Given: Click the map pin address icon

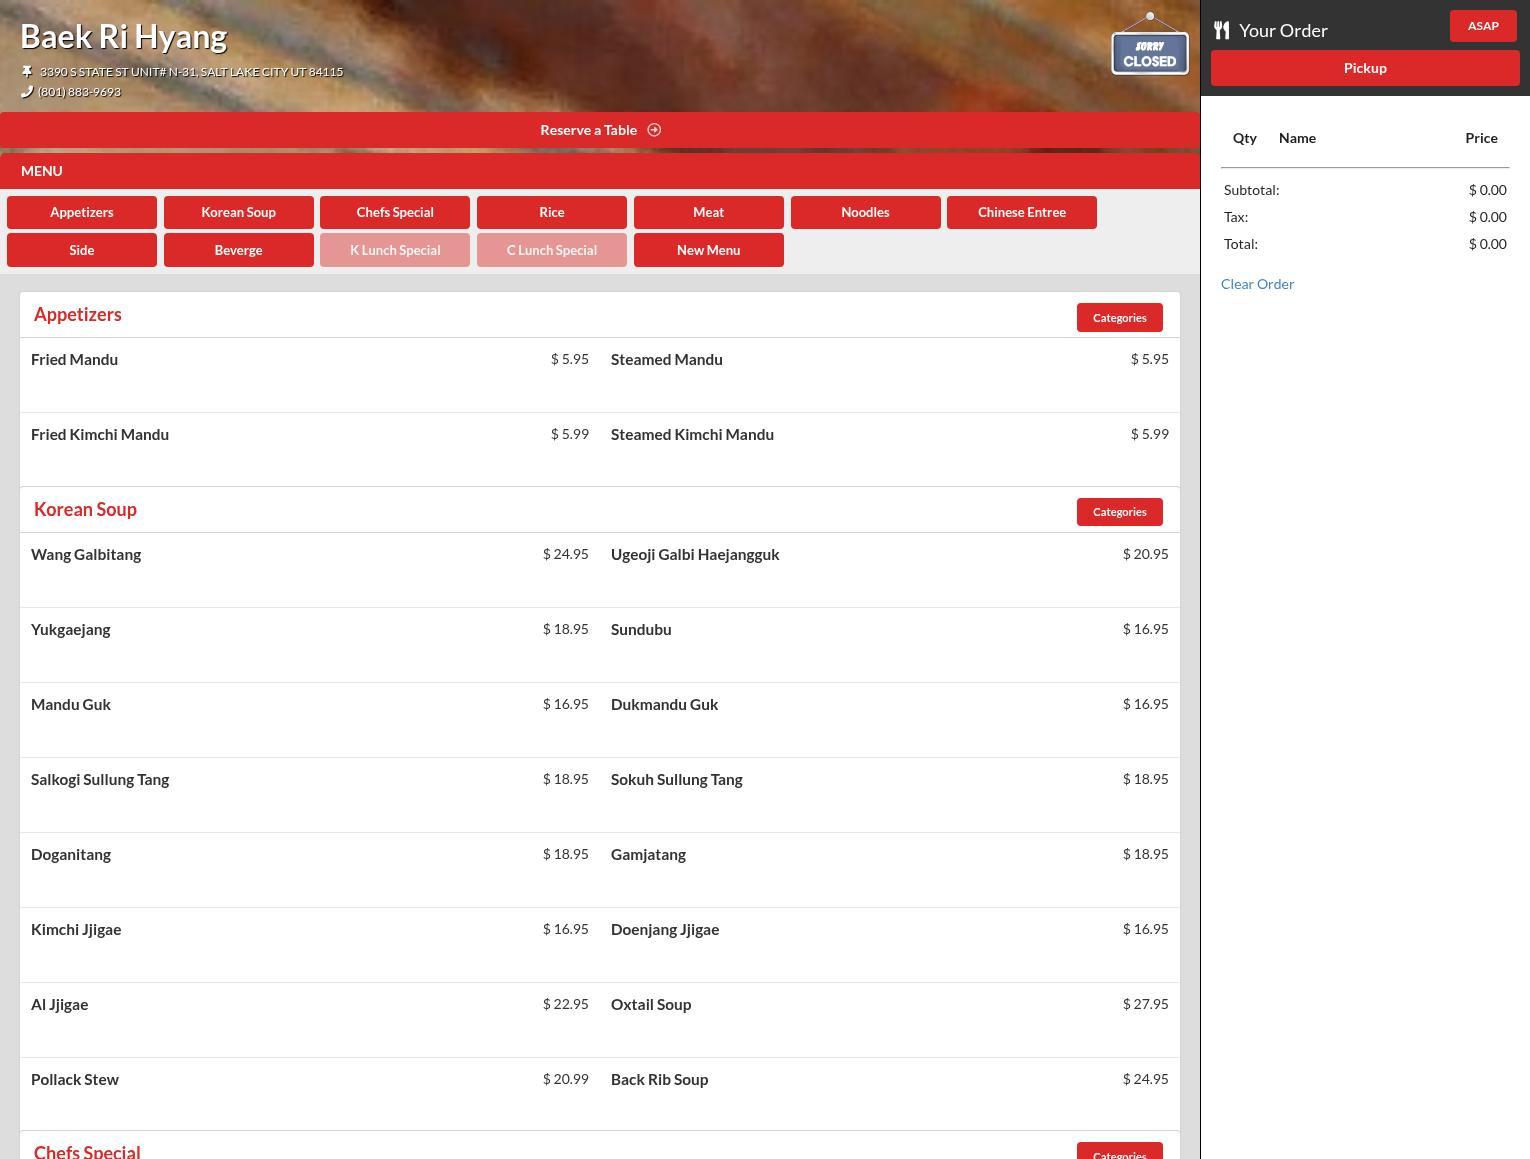Looking at the screenshot, I should click(27, 72).
